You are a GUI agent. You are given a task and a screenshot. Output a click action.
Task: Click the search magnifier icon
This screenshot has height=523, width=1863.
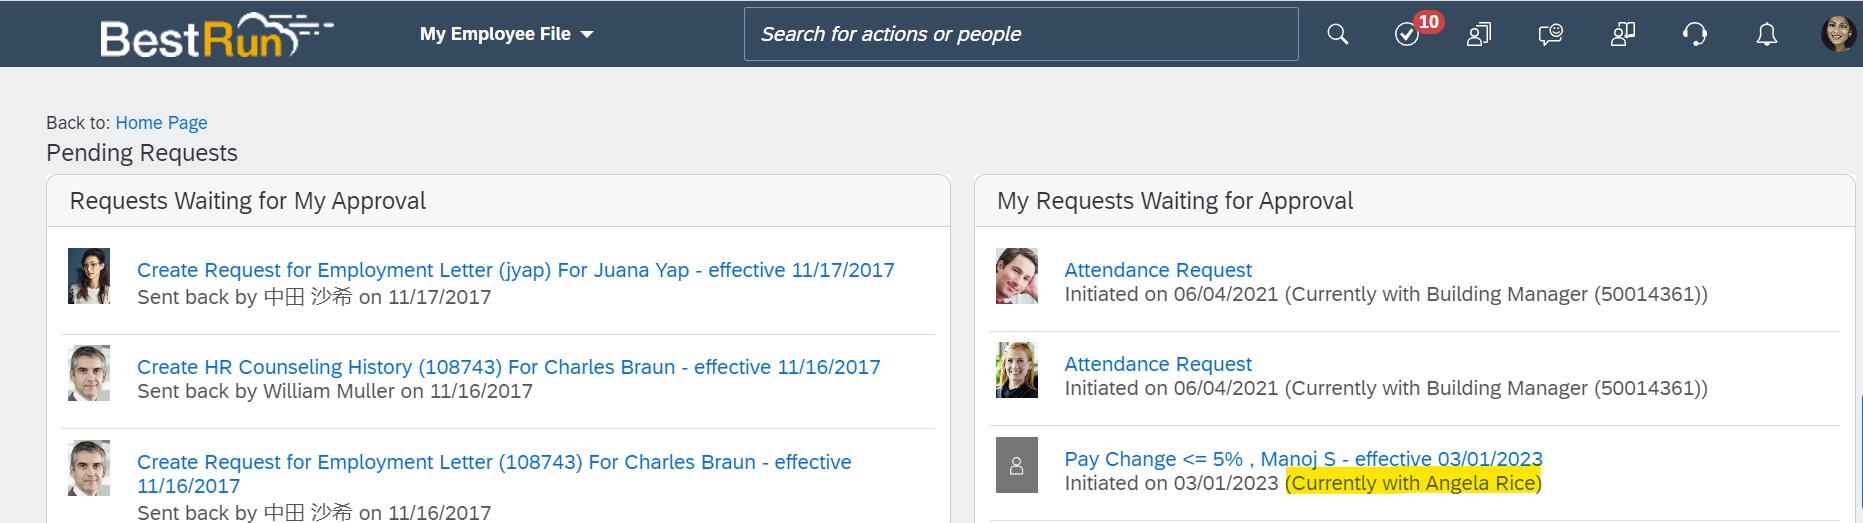coord(1337,35)
